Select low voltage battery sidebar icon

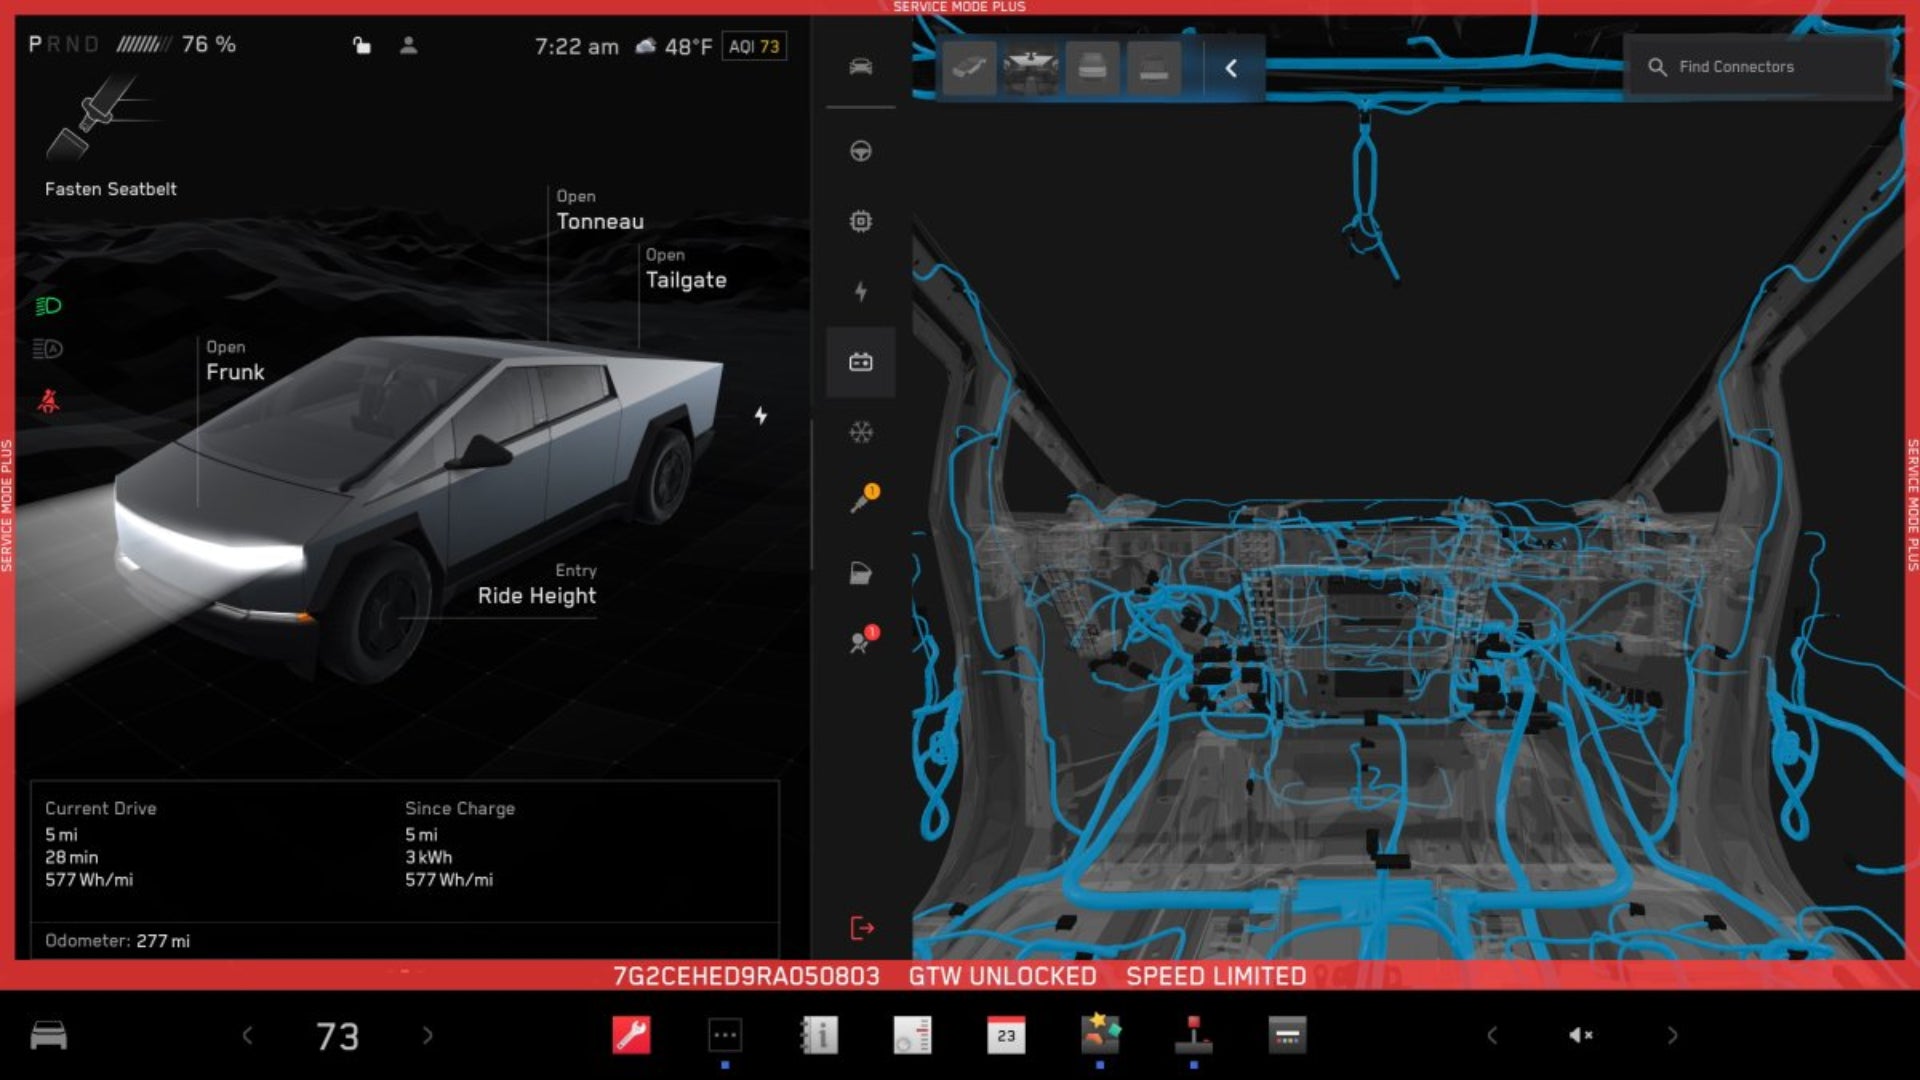[860, 362]
